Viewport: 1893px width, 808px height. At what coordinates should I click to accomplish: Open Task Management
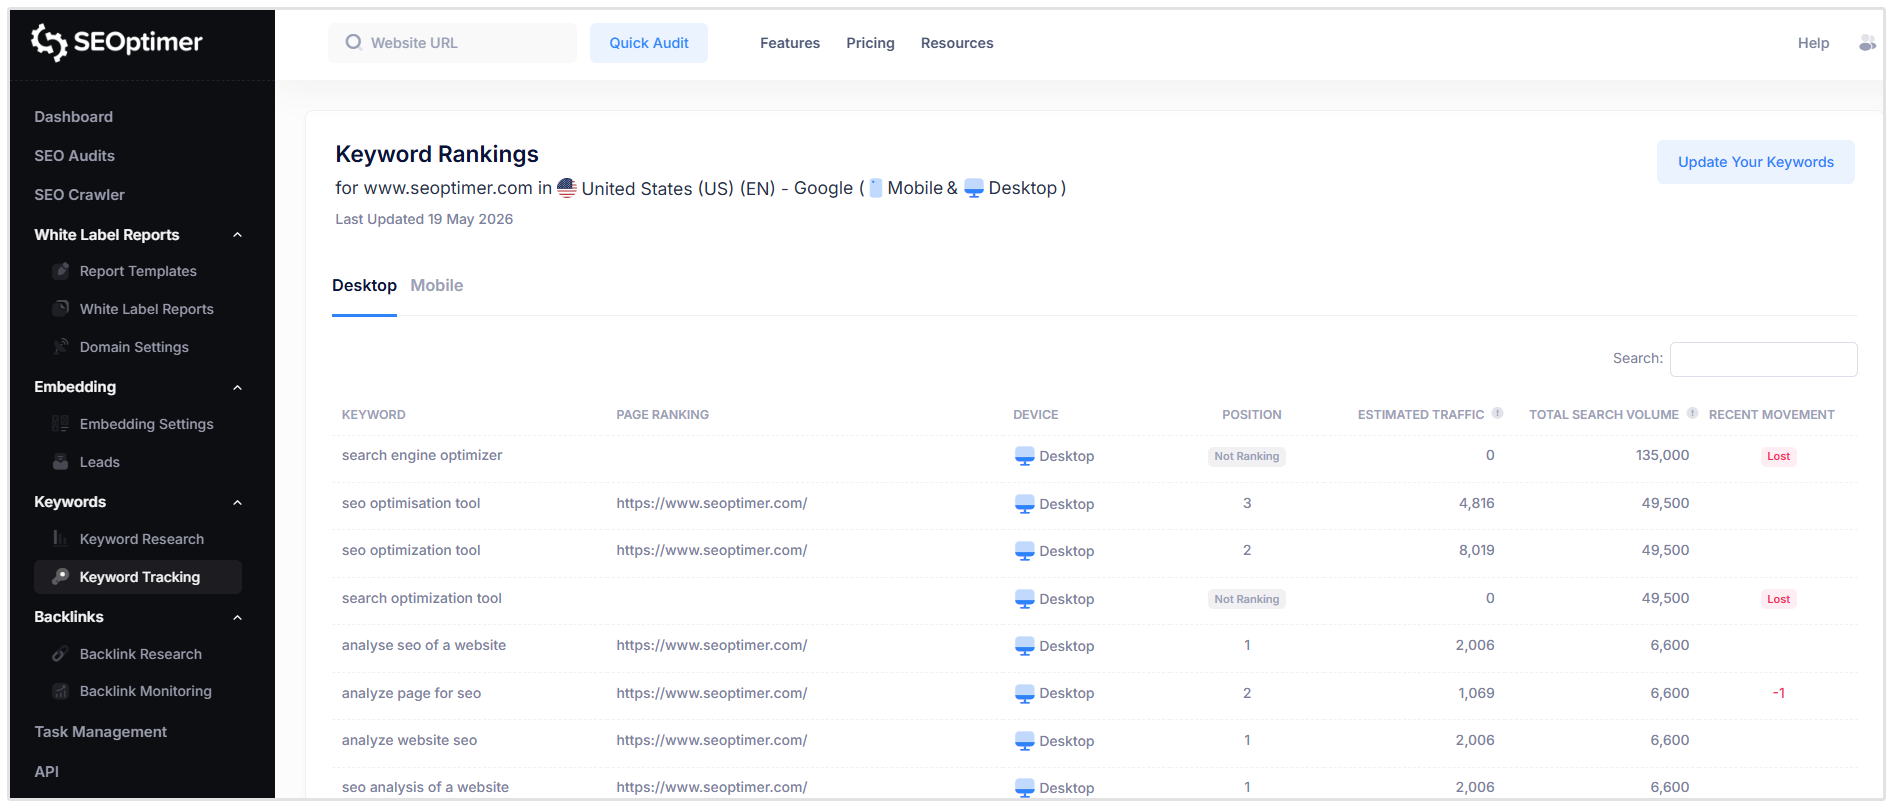pos(101,732)
